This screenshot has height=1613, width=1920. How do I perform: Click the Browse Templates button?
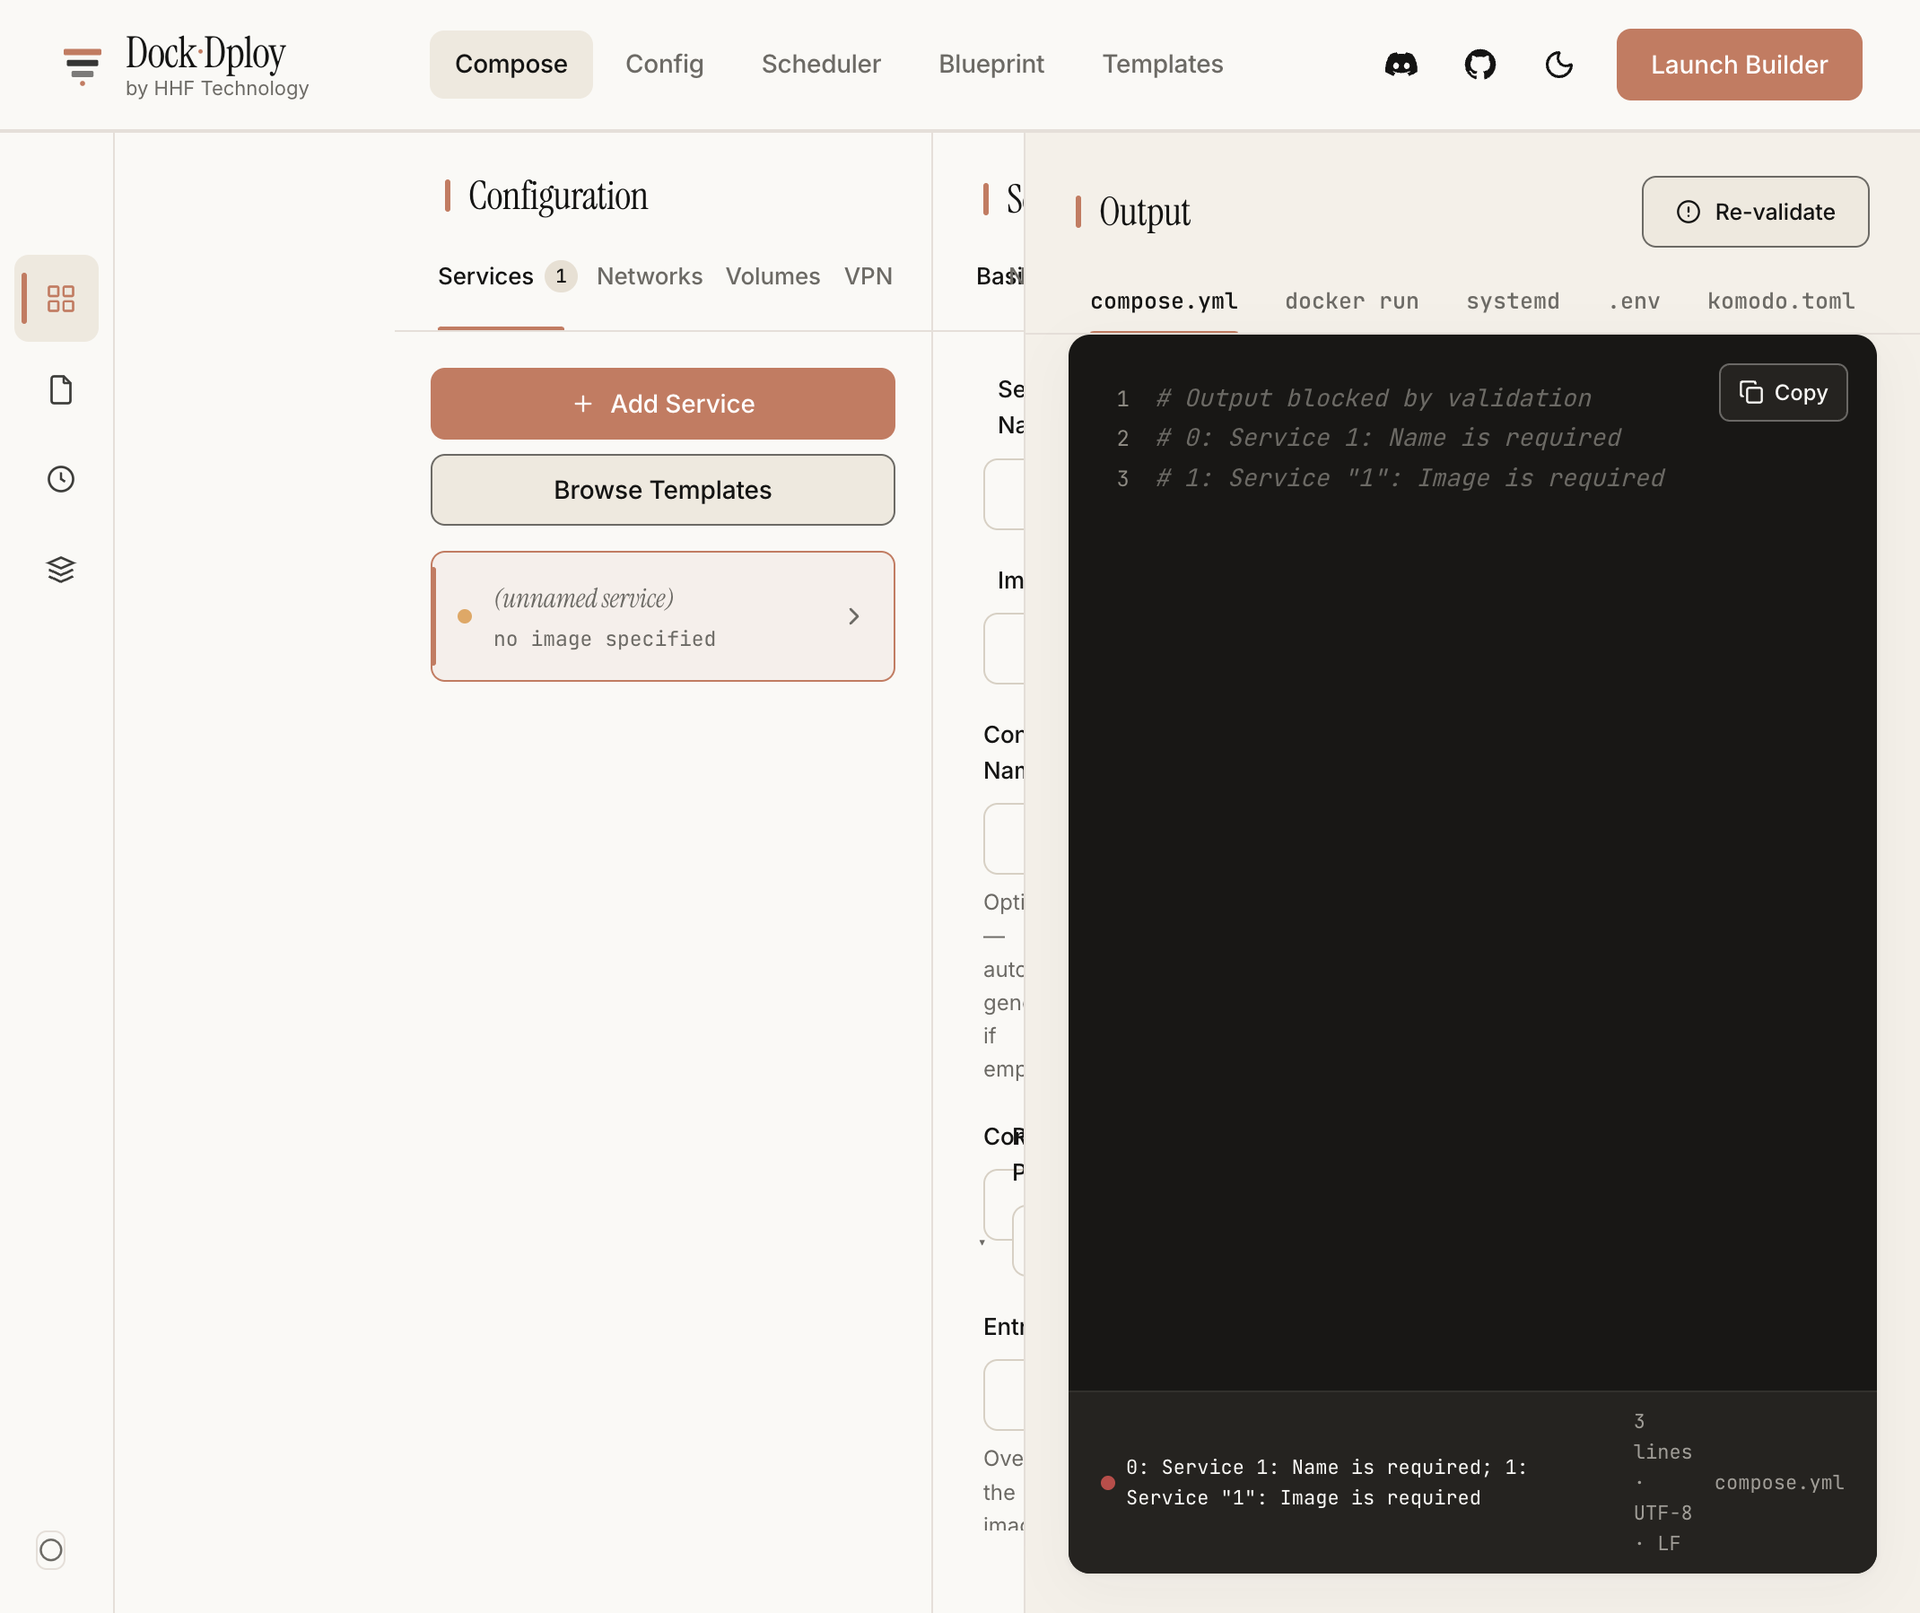663,490
